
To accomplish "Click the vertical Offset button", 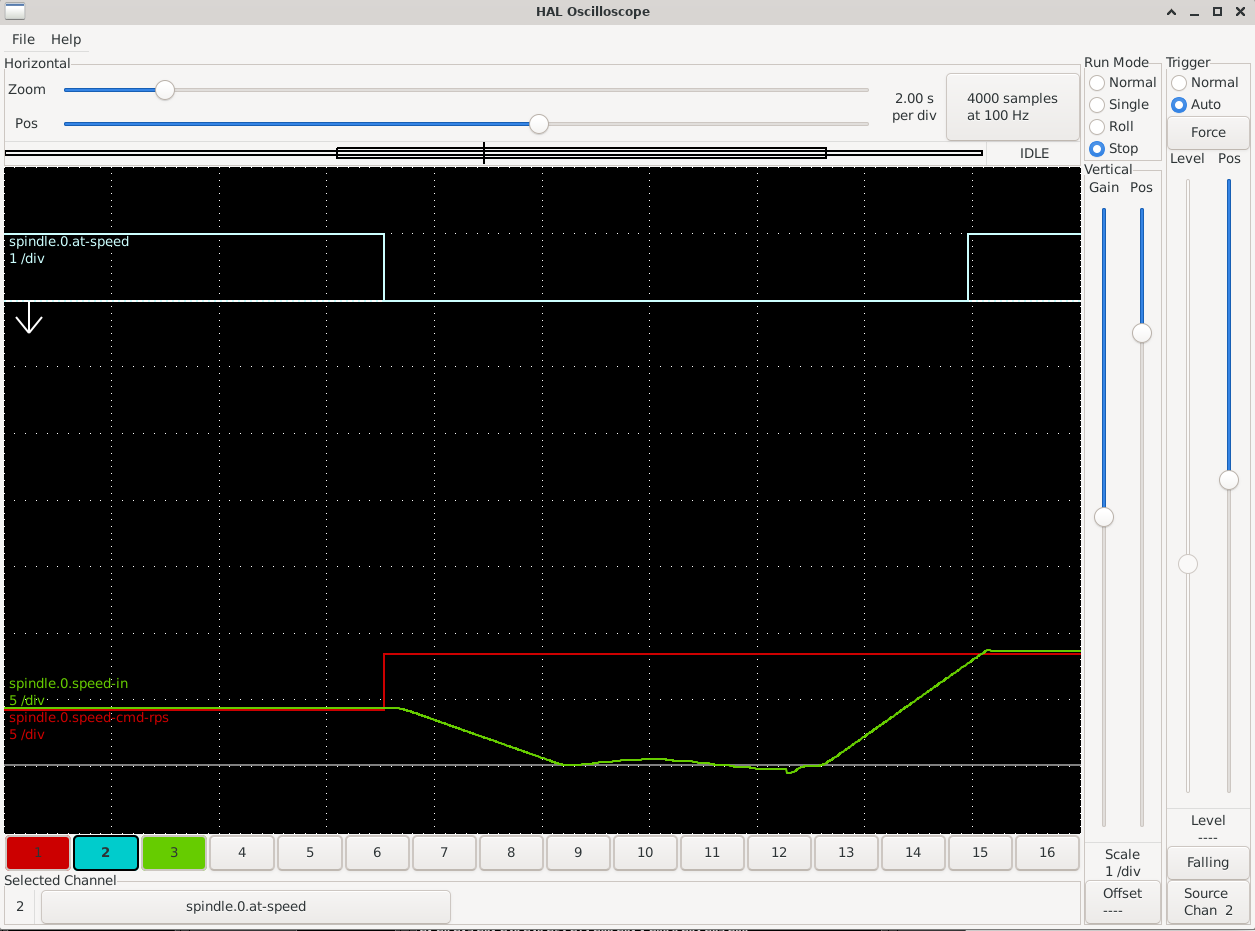I will click(1123, 901).
